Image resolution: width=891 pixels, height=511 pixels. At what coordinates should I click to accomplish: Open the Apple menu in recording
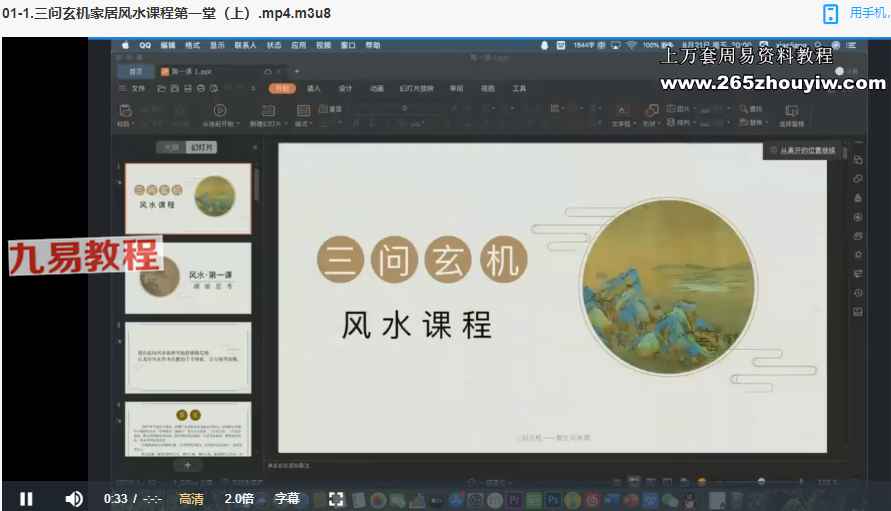(125, 45)
